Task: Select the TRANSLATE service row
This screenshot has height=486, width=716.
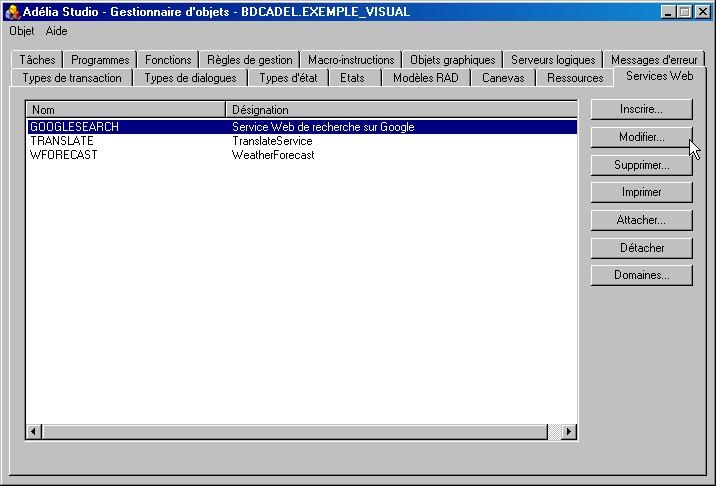Action: pos(302,141)
